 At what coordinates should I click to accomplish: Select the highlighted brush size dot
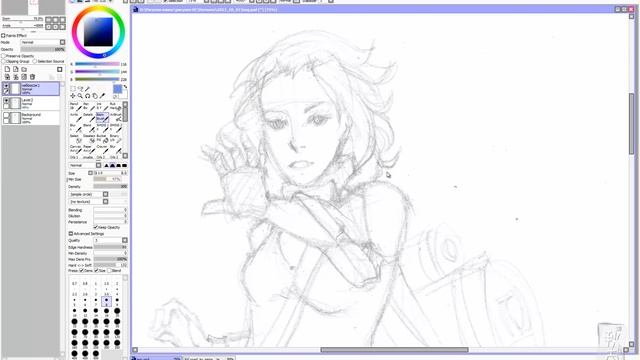(x=107, y=302)
